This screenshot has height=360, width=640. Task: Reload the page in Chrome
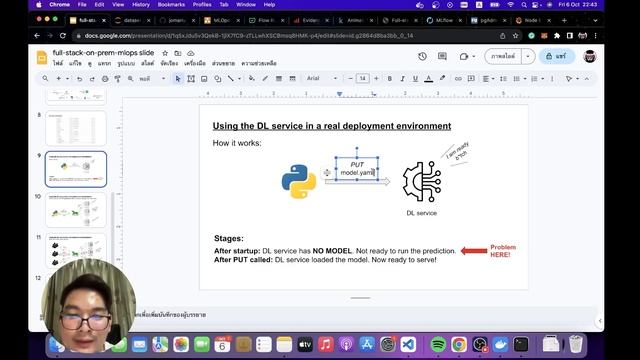(62, 36)
